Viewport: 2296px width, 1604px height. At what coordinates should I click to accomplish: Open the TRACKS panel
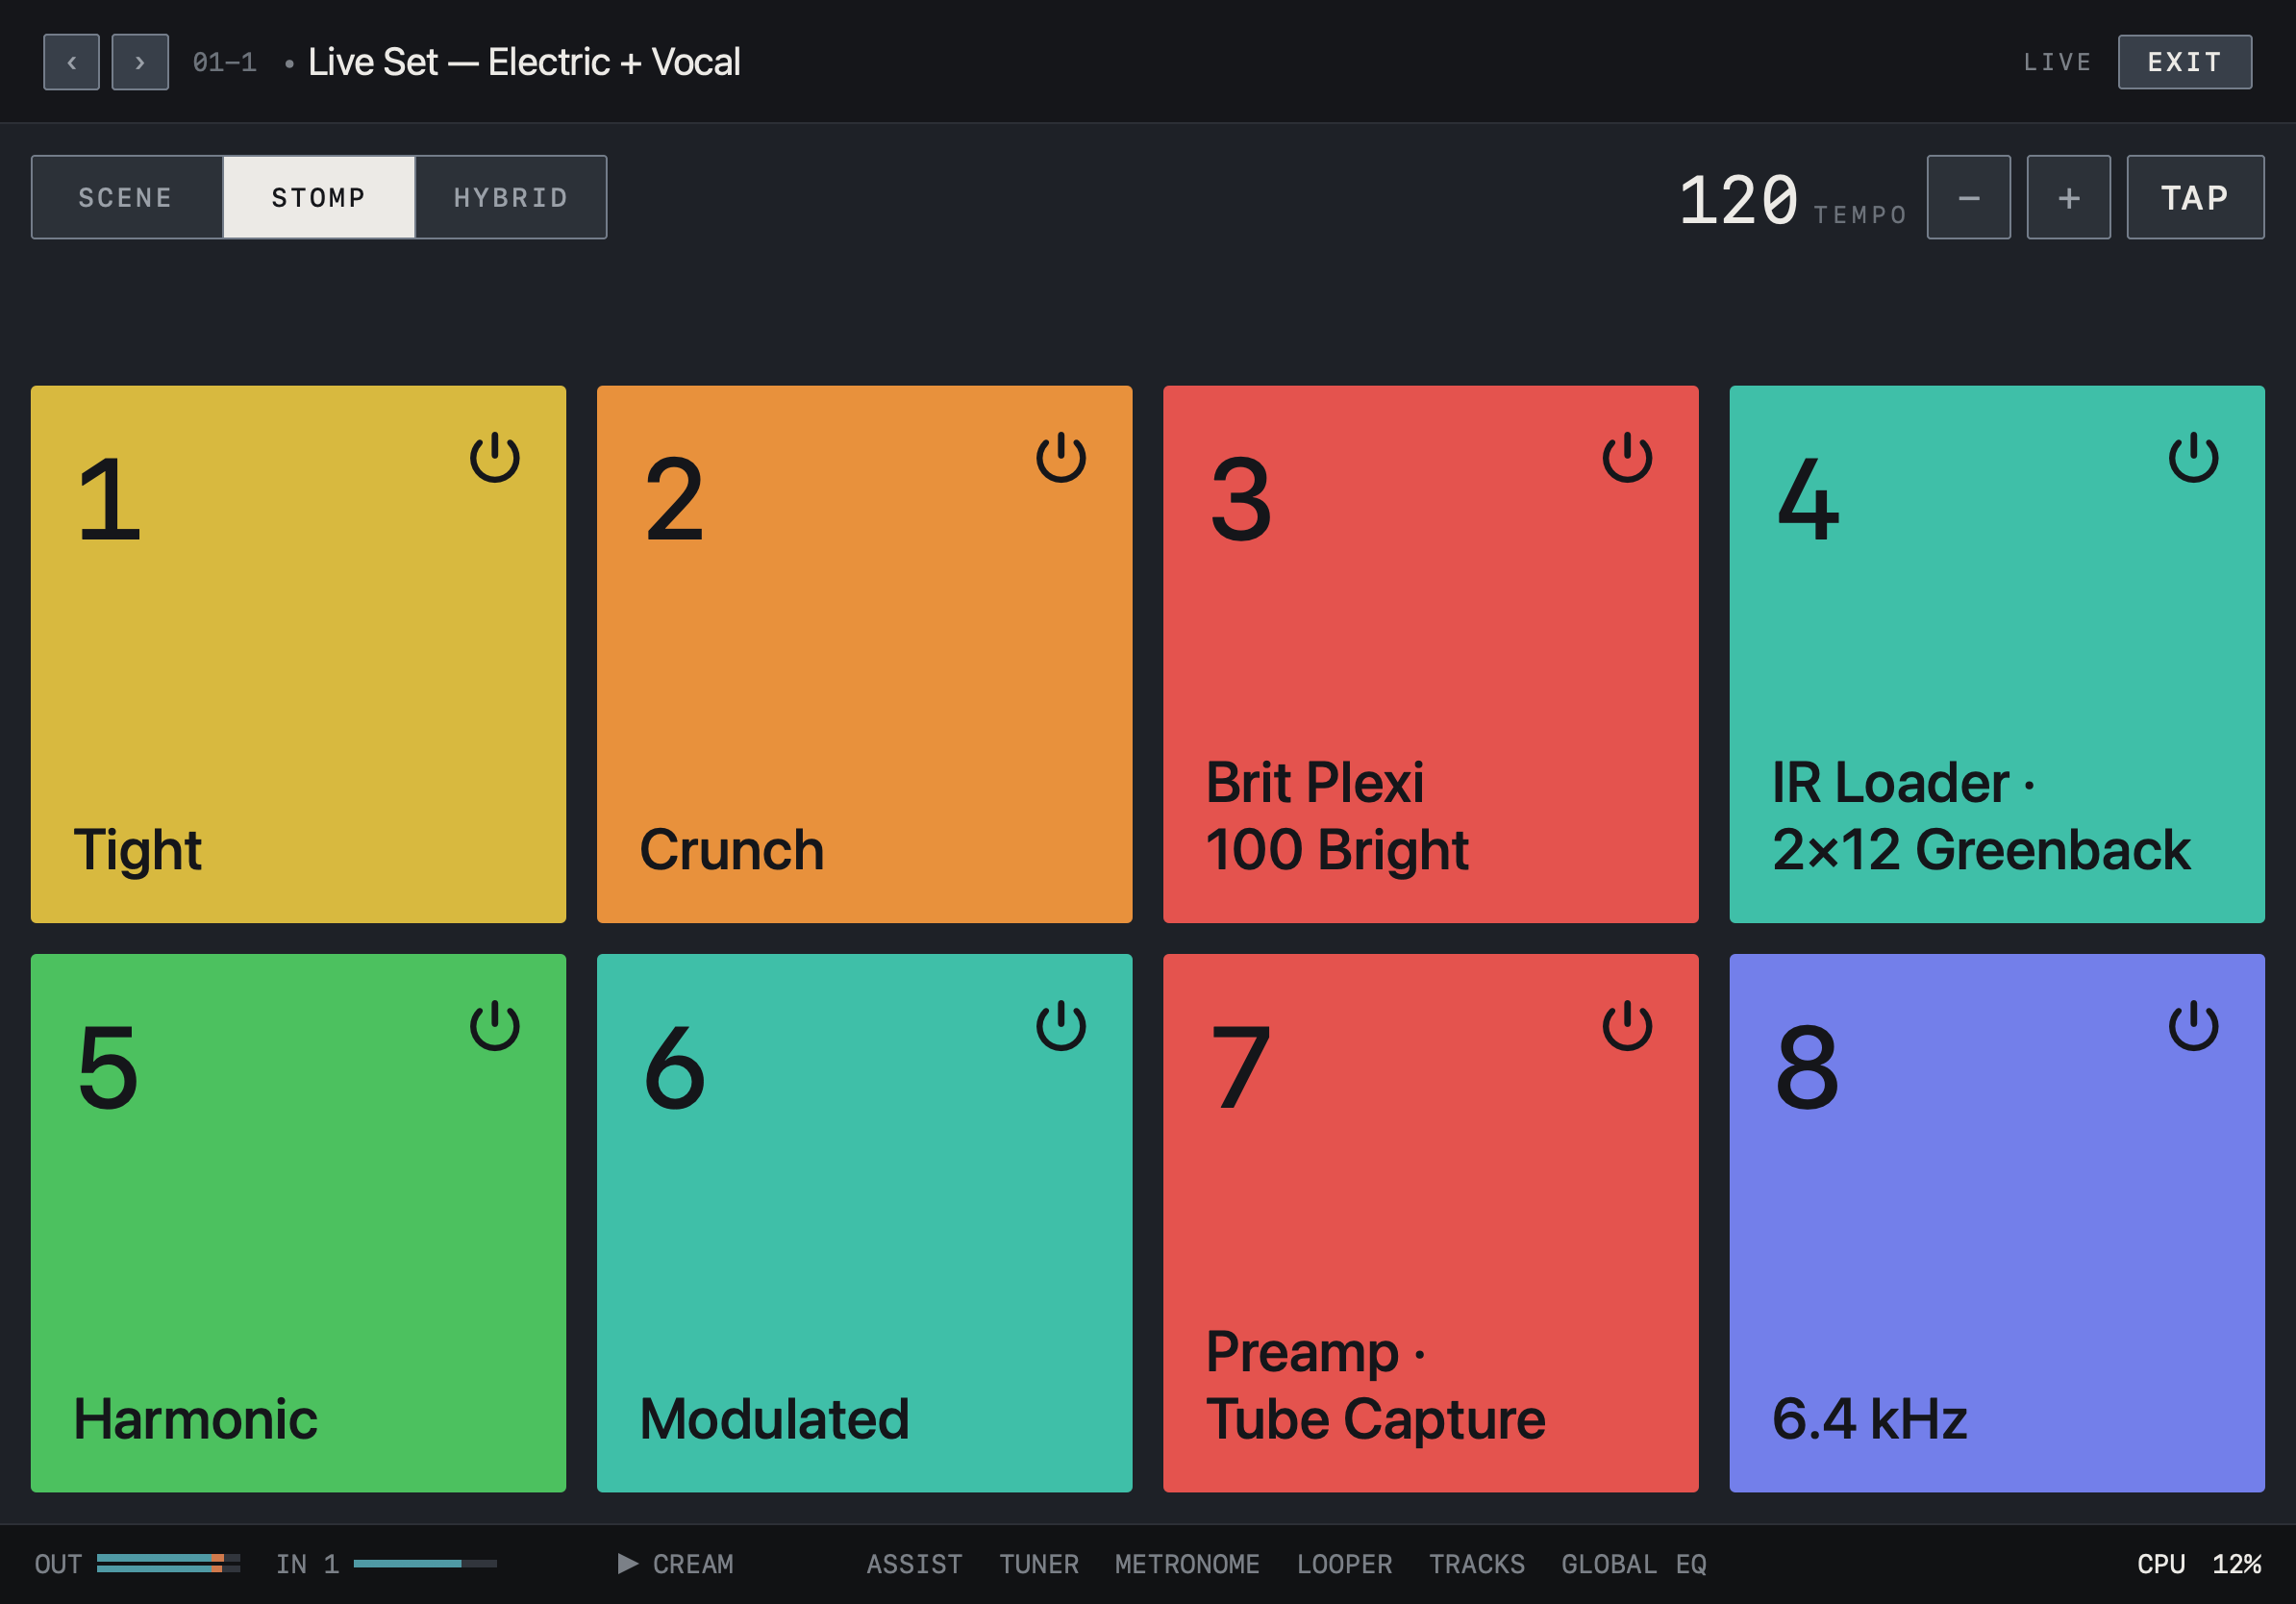1476,1564
